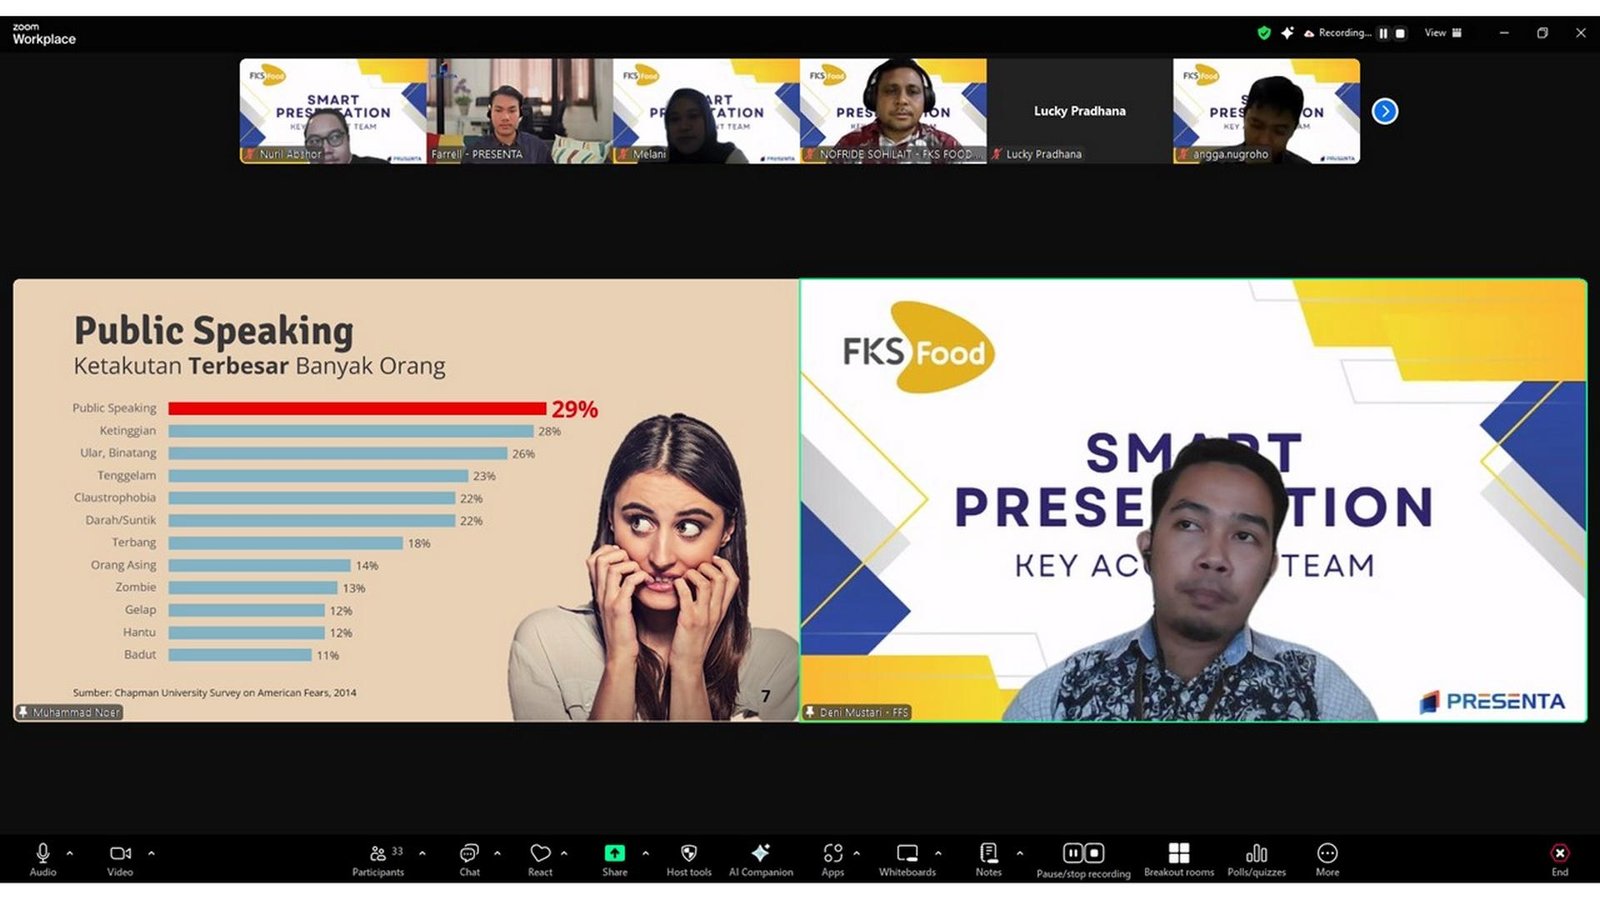1600x900 pixels.
Task: Click the green encryption shield icon
Action: click(x=1264, y=33)
